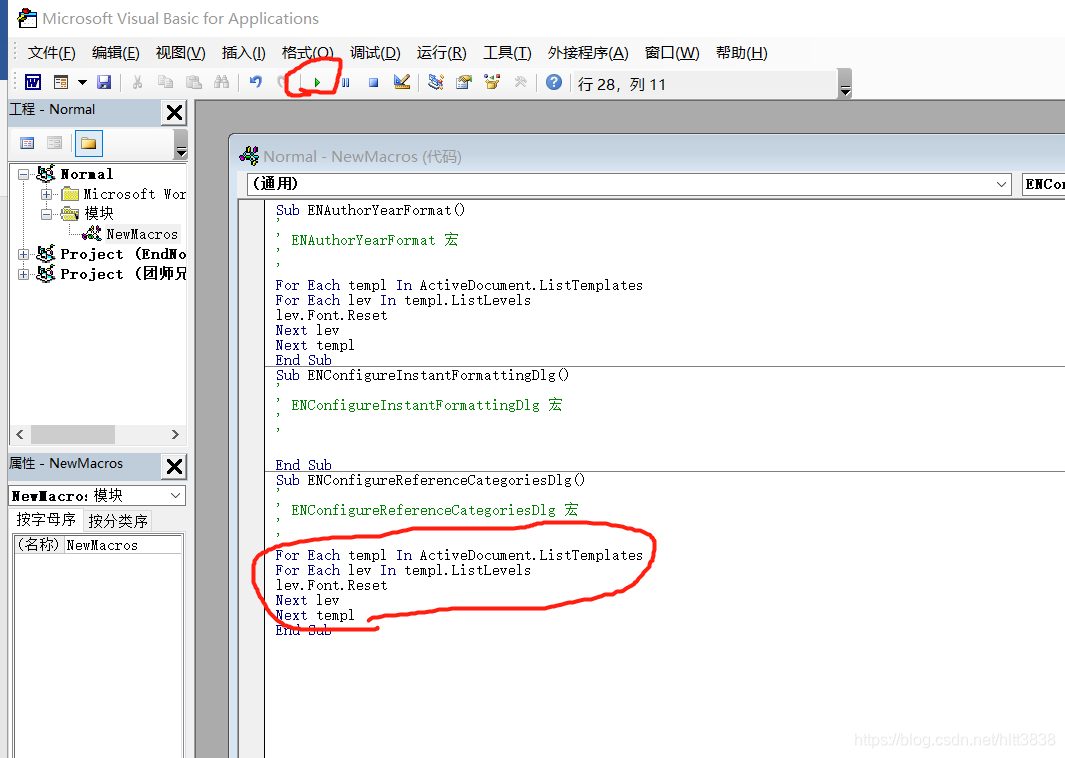Image resolution: width=1065 pixels, height=758 pixels.
Task: Select the Normal project root item
Action: pyautogui.click(x=86, y=174)
